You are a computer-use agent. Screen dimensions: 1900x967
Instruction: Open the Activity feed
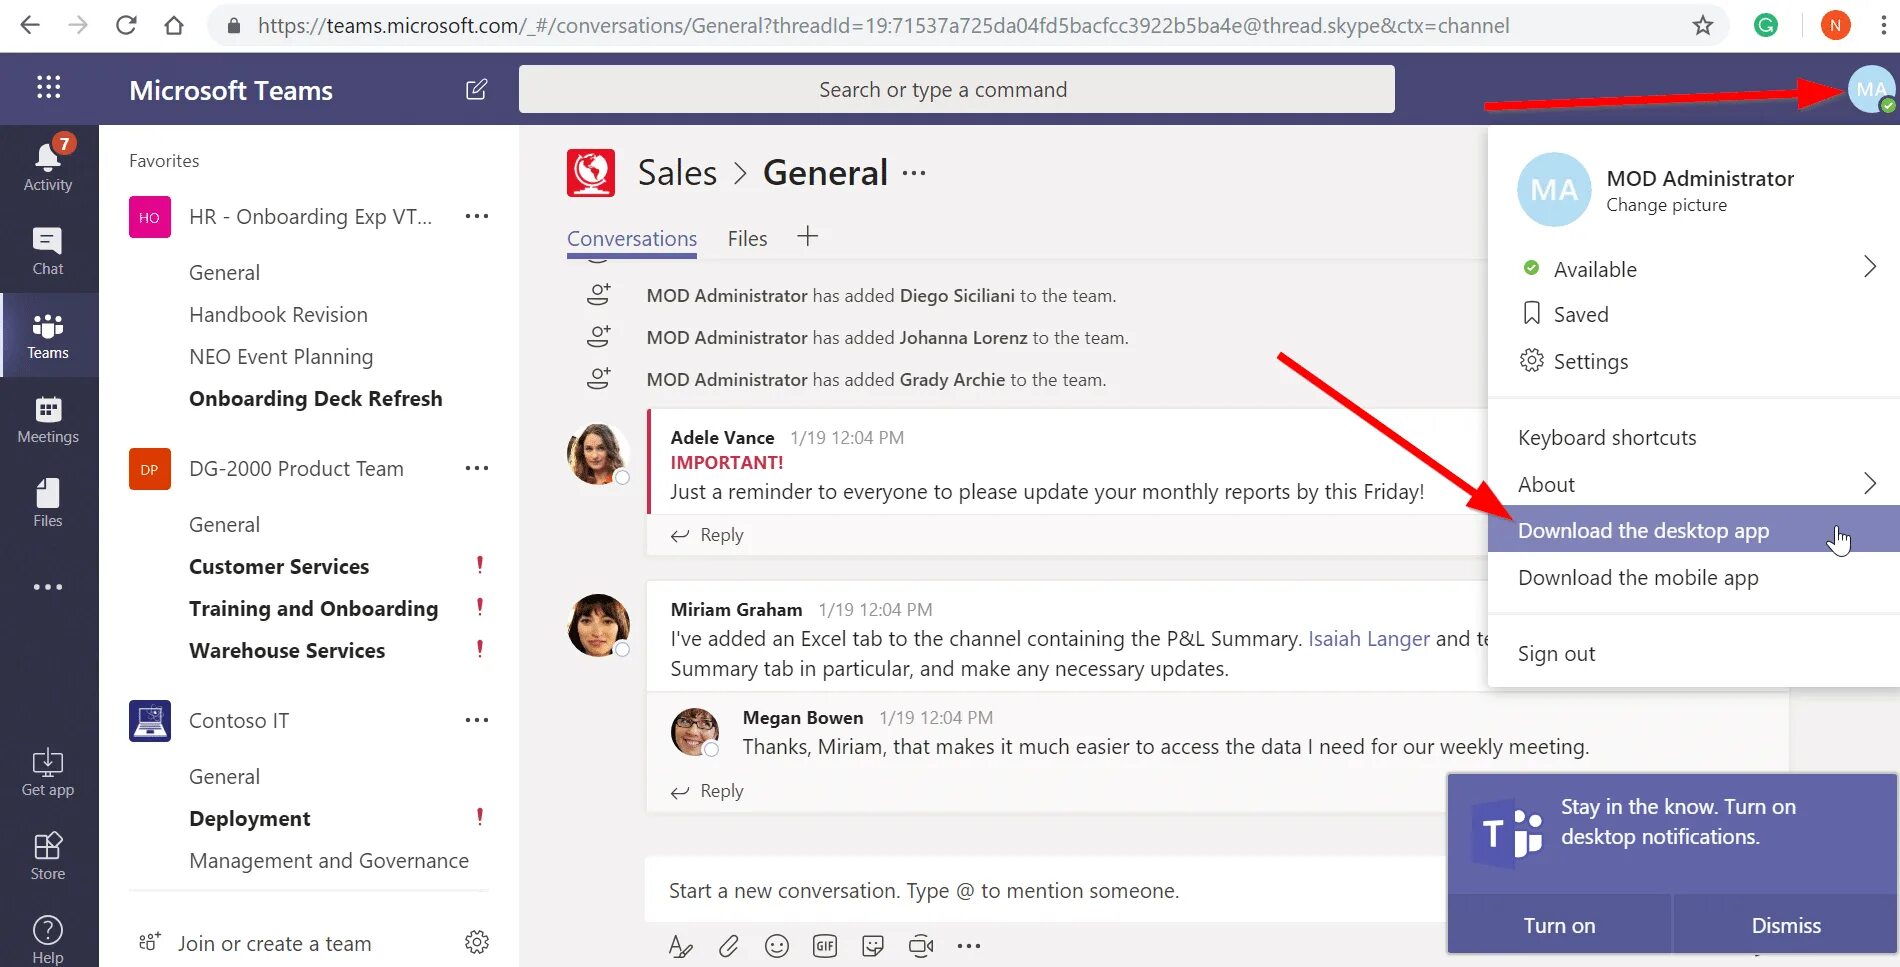pyautogui.click(x=48, y=165)
